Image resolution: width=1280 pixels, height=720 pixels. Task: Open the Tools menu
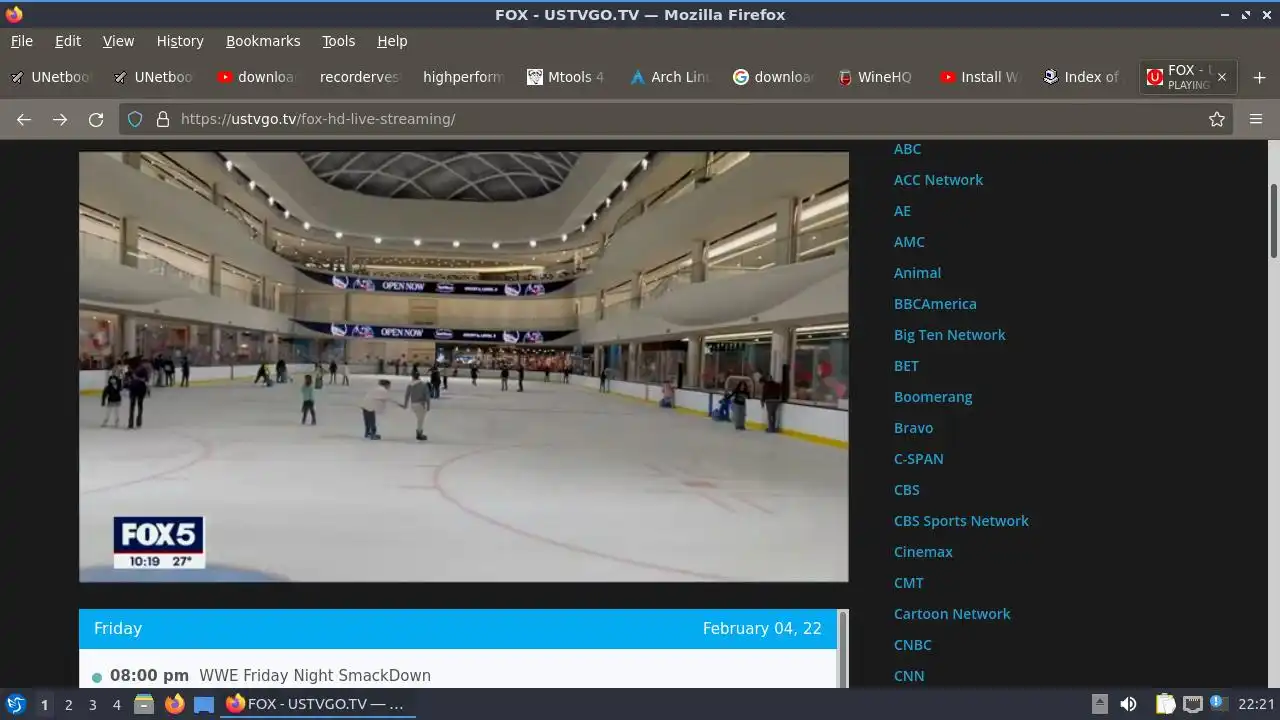click(338, 41)
